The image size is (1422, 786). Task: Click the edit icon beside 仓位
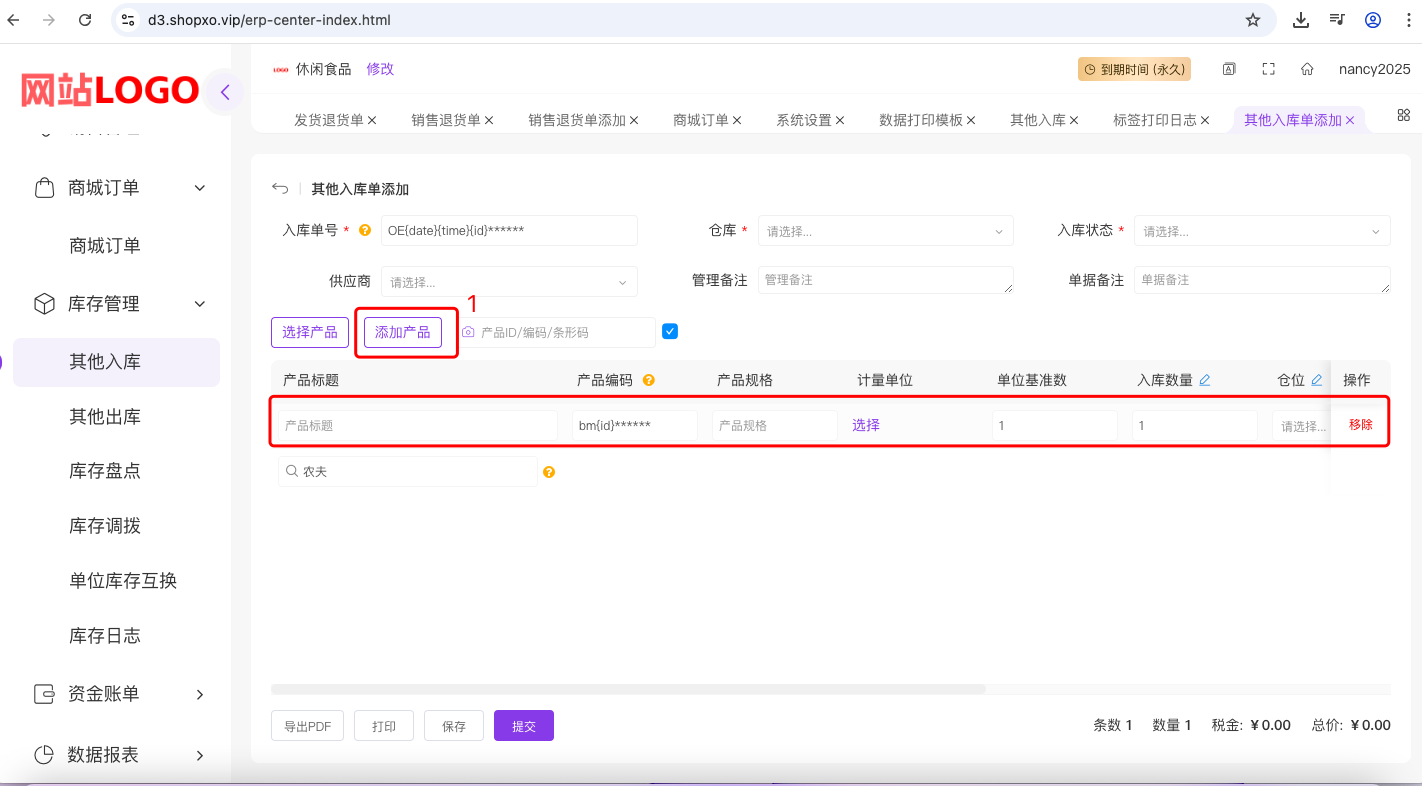point(1317,380)
